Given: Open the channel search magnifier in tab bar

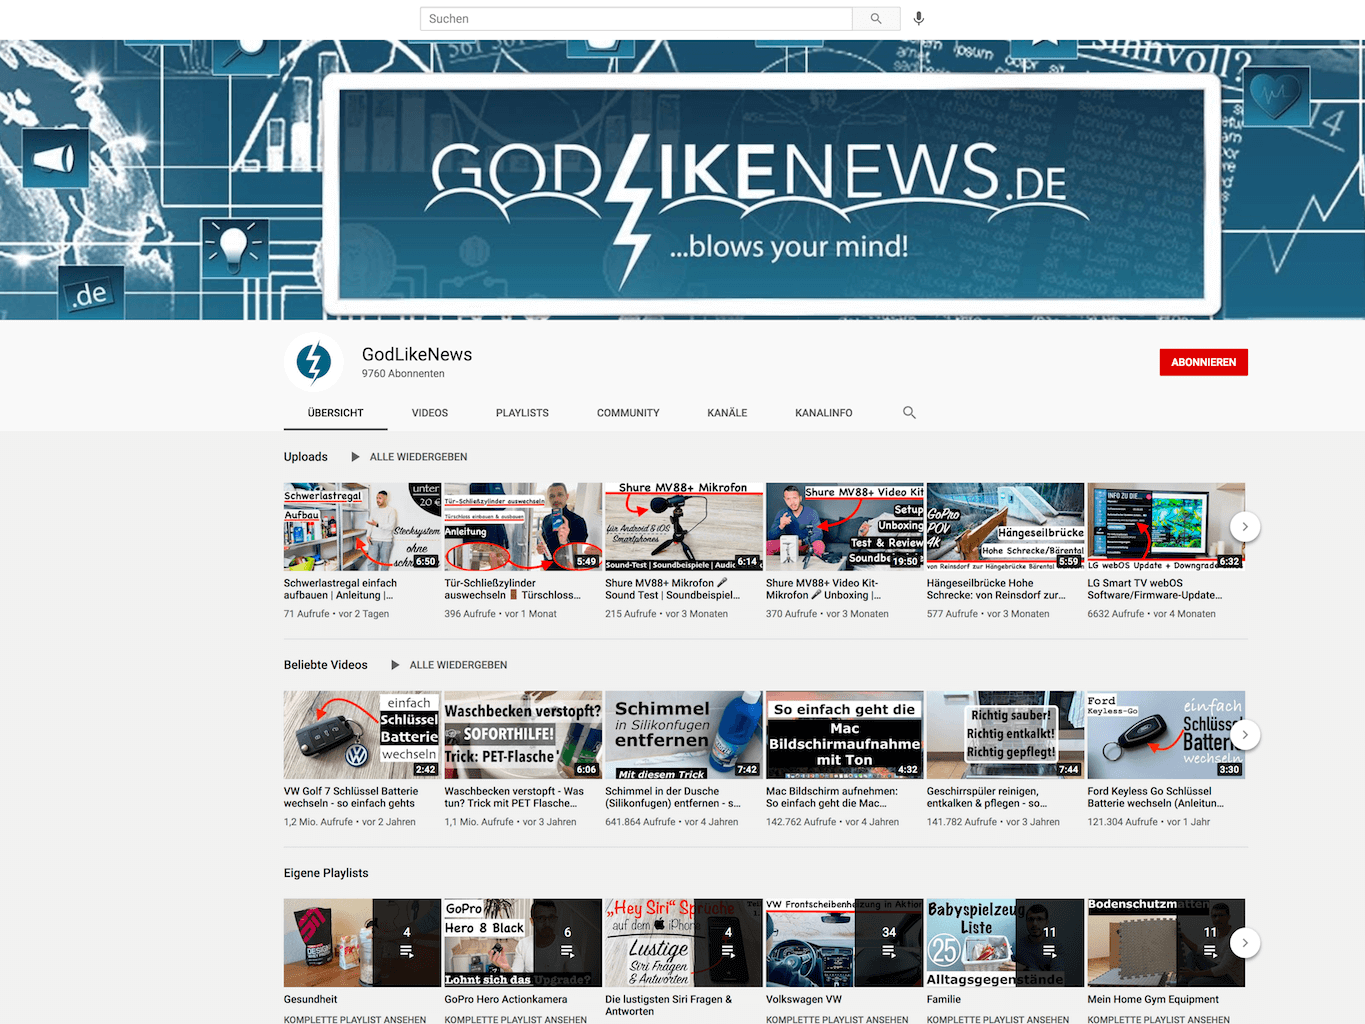Looking at the screenshot, I should pyautogui.click(x=909, y=412).
